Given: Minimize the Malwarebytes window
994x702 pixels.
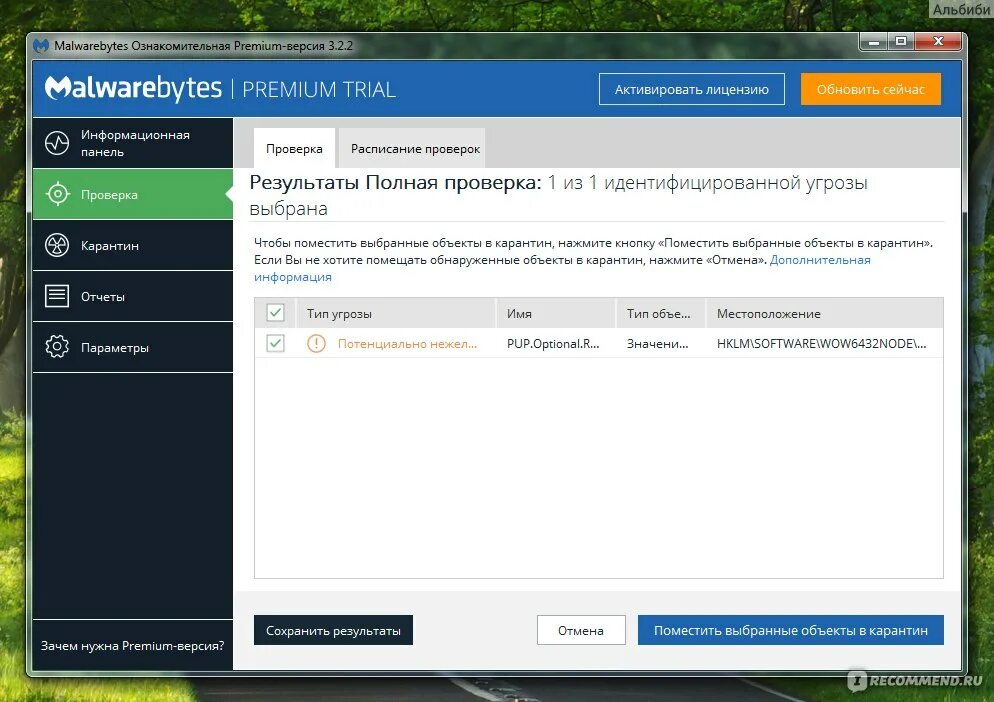Looking at the screenshot, I should point(874,42).
